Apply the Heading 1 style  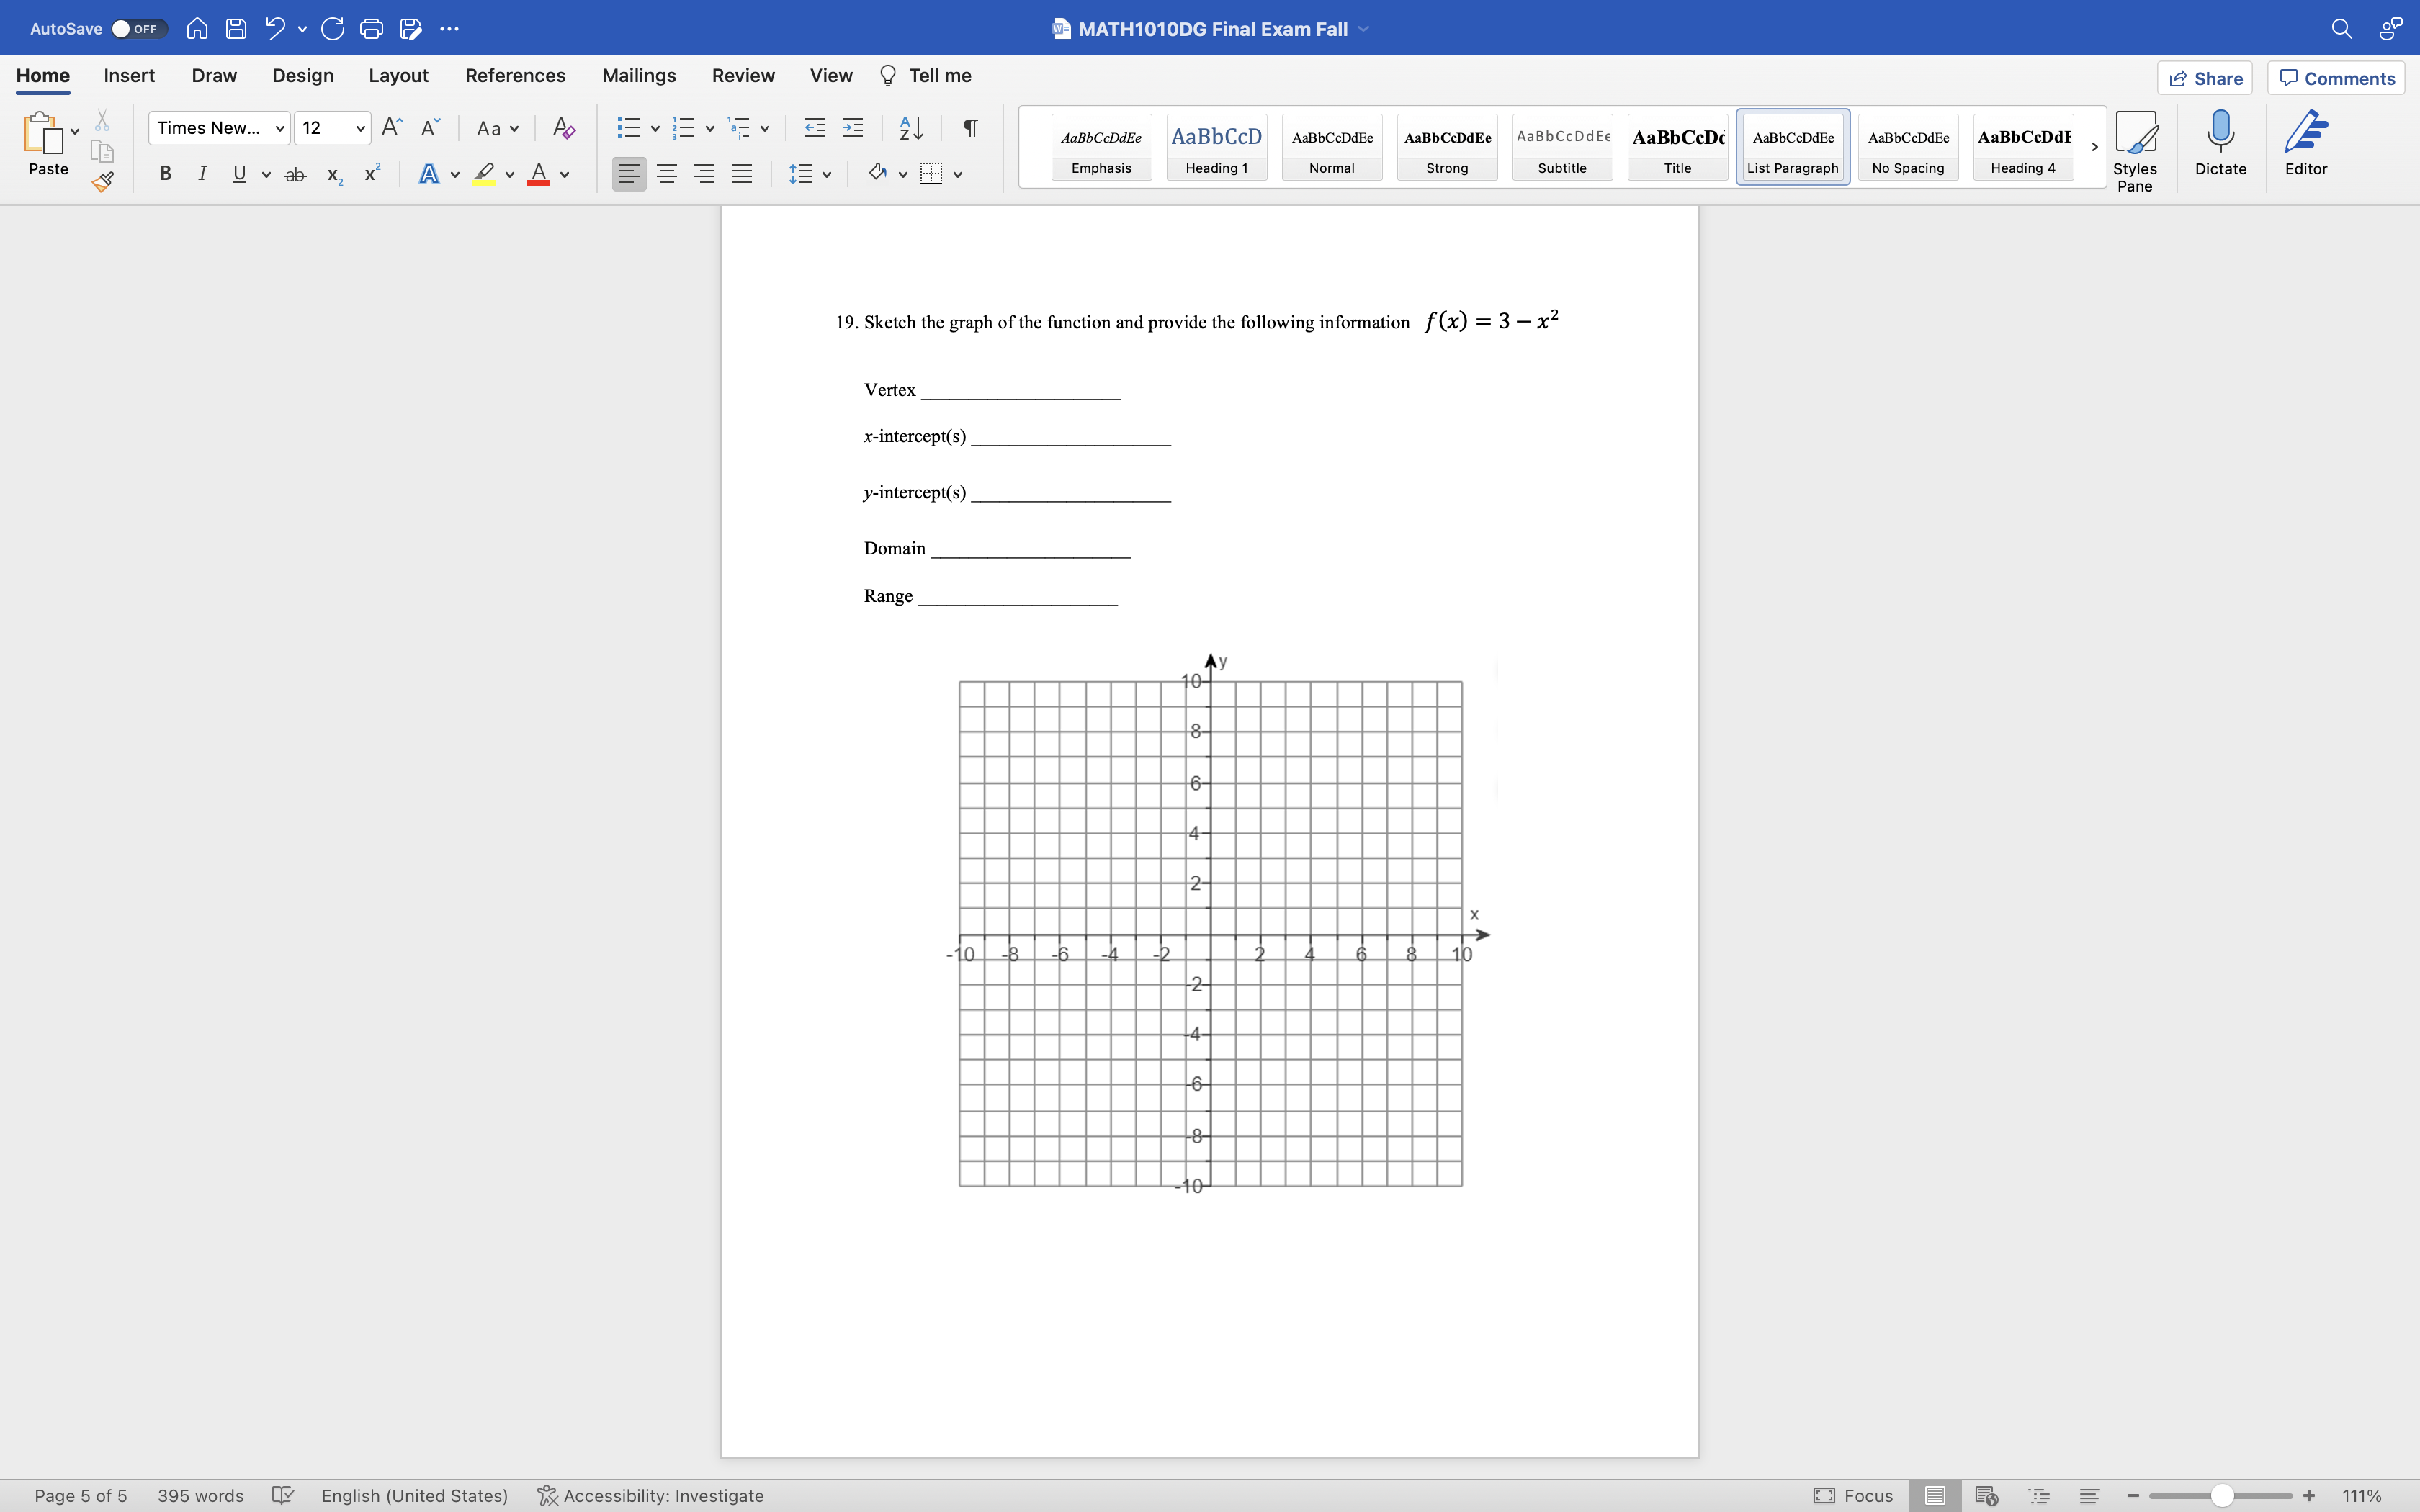tap(1216, 147)
